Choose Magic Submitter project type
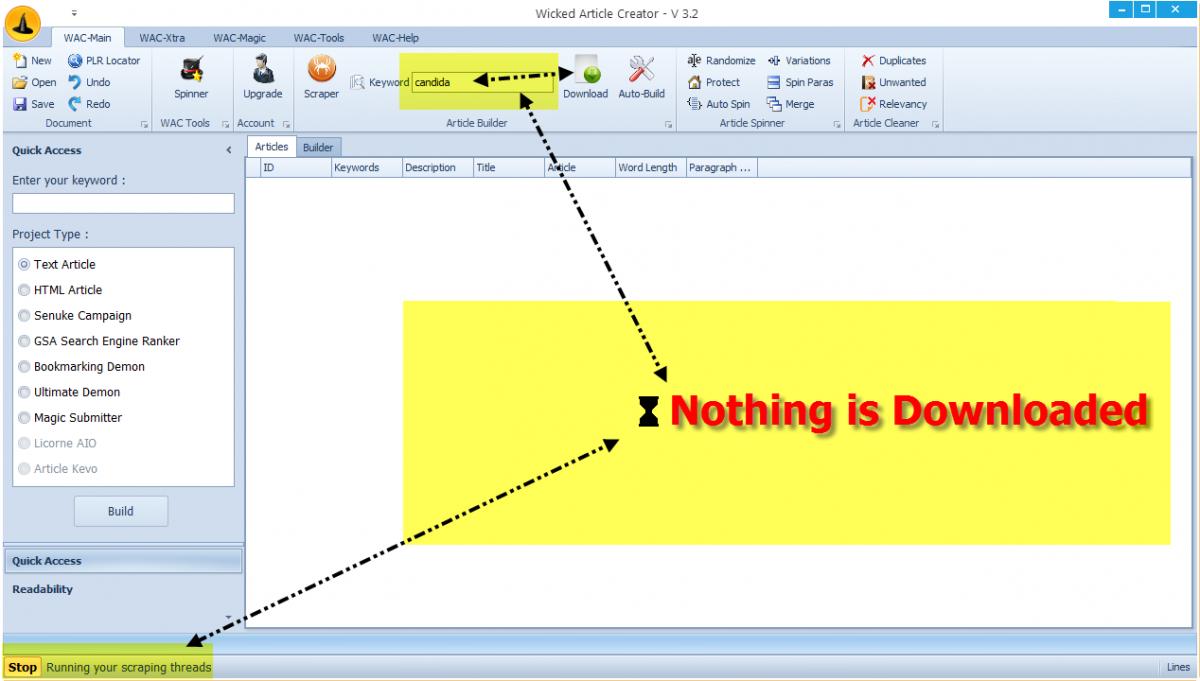The width and height of the screenshot is (1200, 681). pyautogui.click(x=70, y=418)
